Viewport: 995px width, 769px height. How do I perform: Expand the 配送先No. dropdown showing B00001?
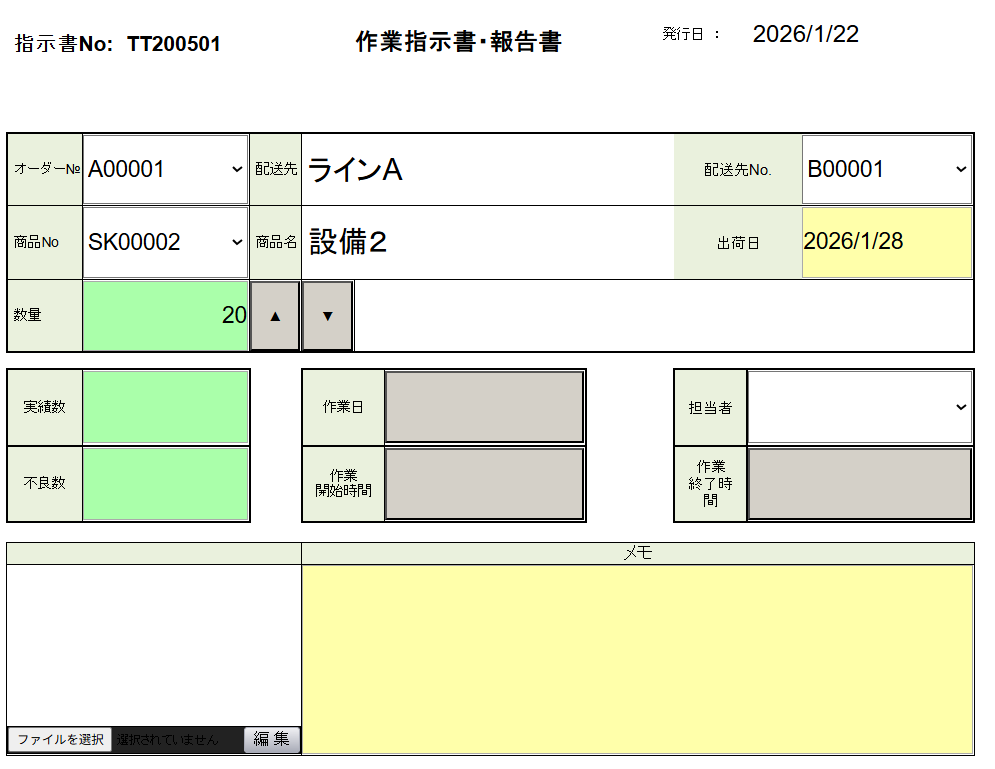pyautogui.click(x=887, y=170)
